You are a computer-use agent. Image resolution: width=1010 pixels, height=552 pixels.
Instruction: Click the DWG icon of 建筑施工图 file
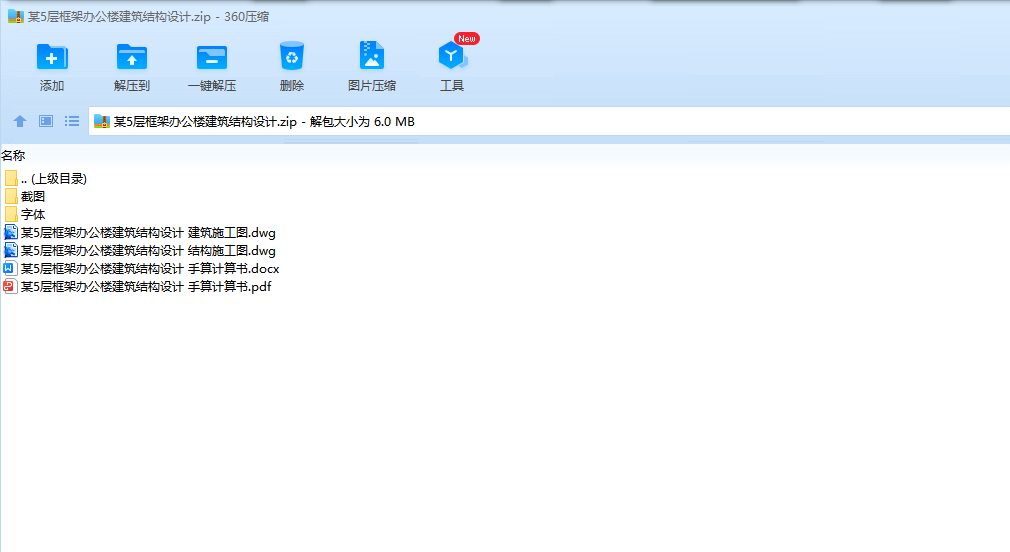pos(11,233)
